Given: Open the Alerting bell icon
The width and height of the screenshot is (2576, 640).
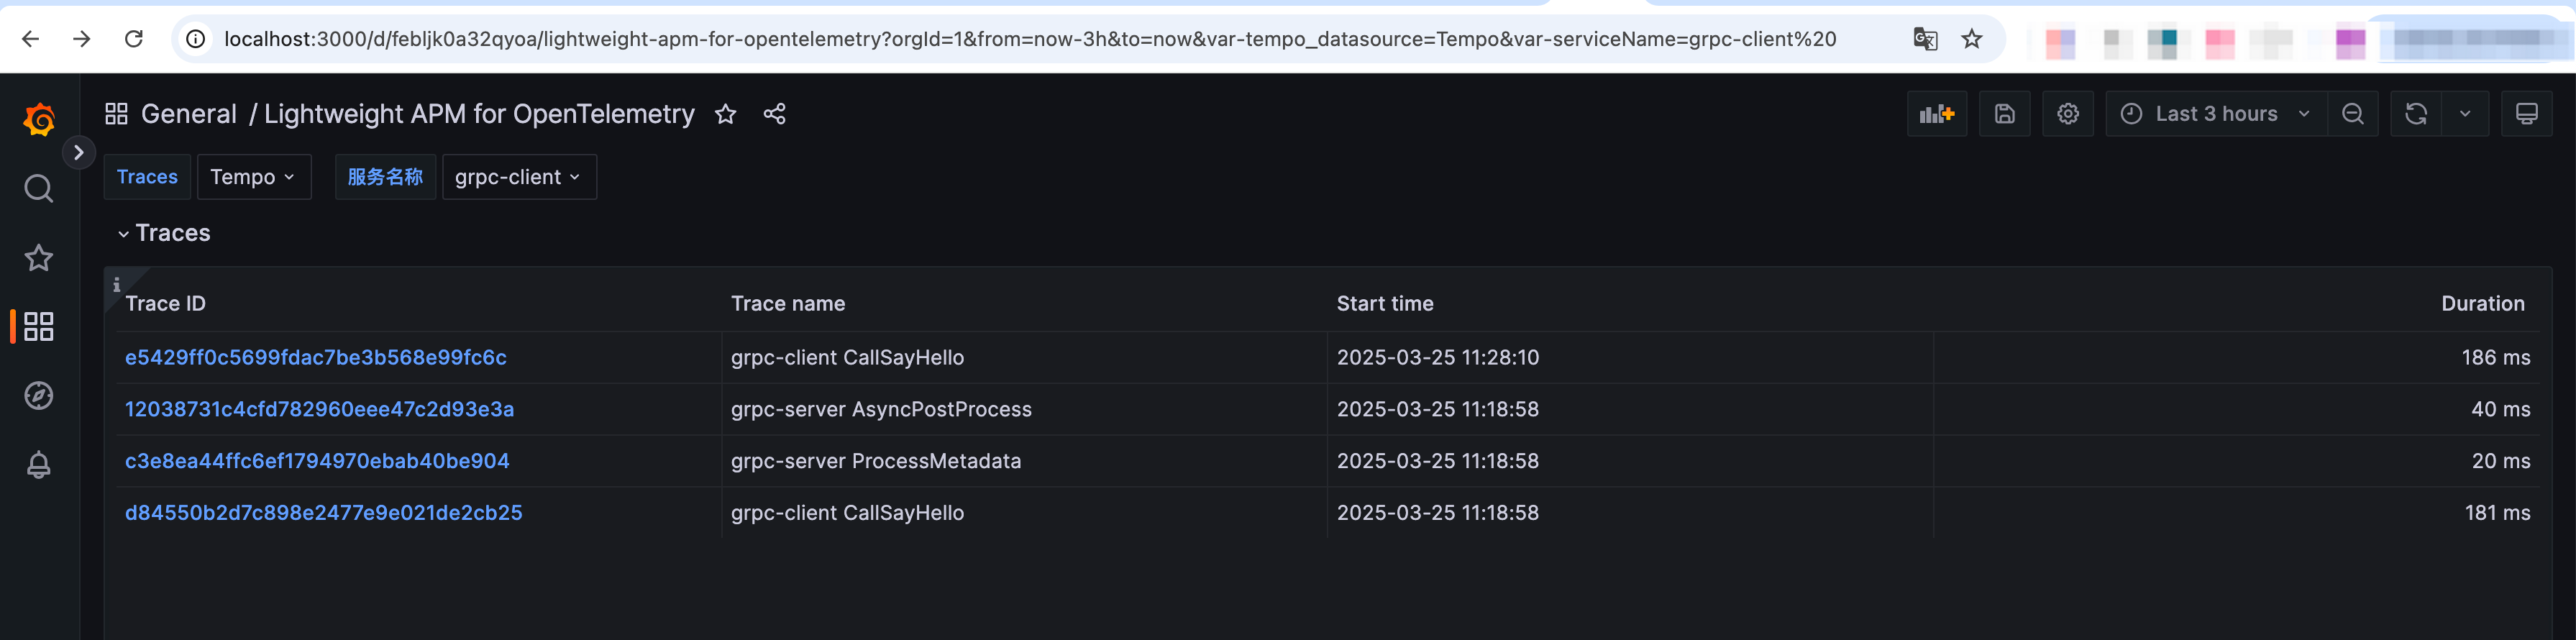Looking at the screenshot, I should point(38,463).
